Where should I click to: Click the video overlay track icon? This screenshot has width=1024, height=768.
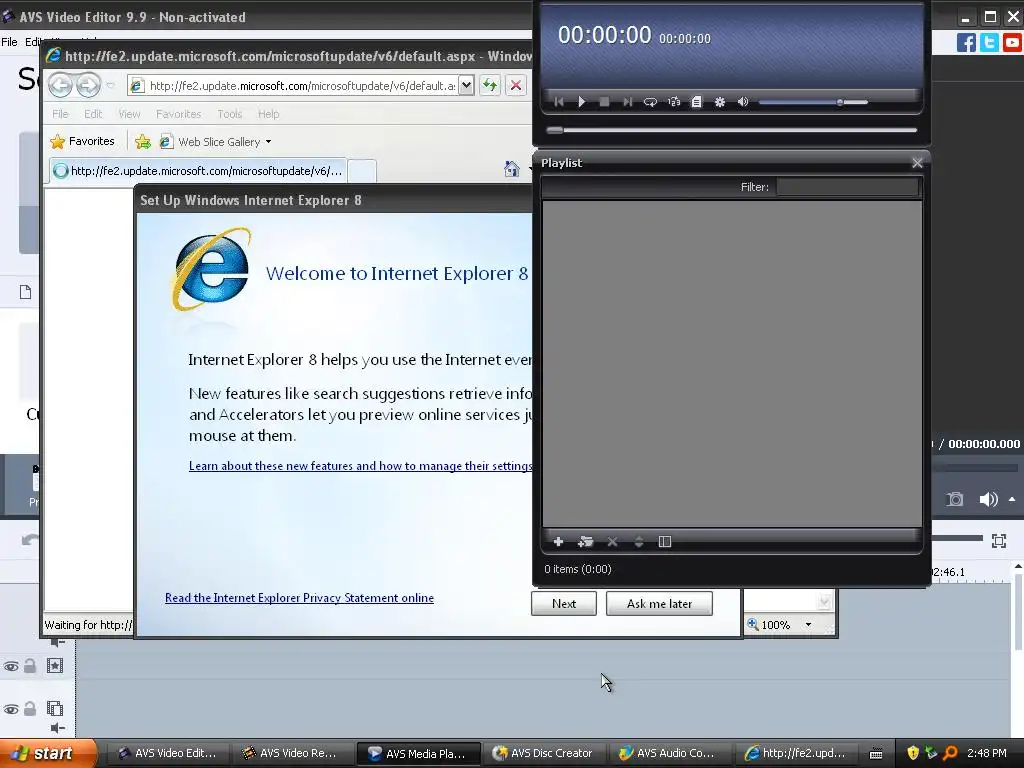55,709
